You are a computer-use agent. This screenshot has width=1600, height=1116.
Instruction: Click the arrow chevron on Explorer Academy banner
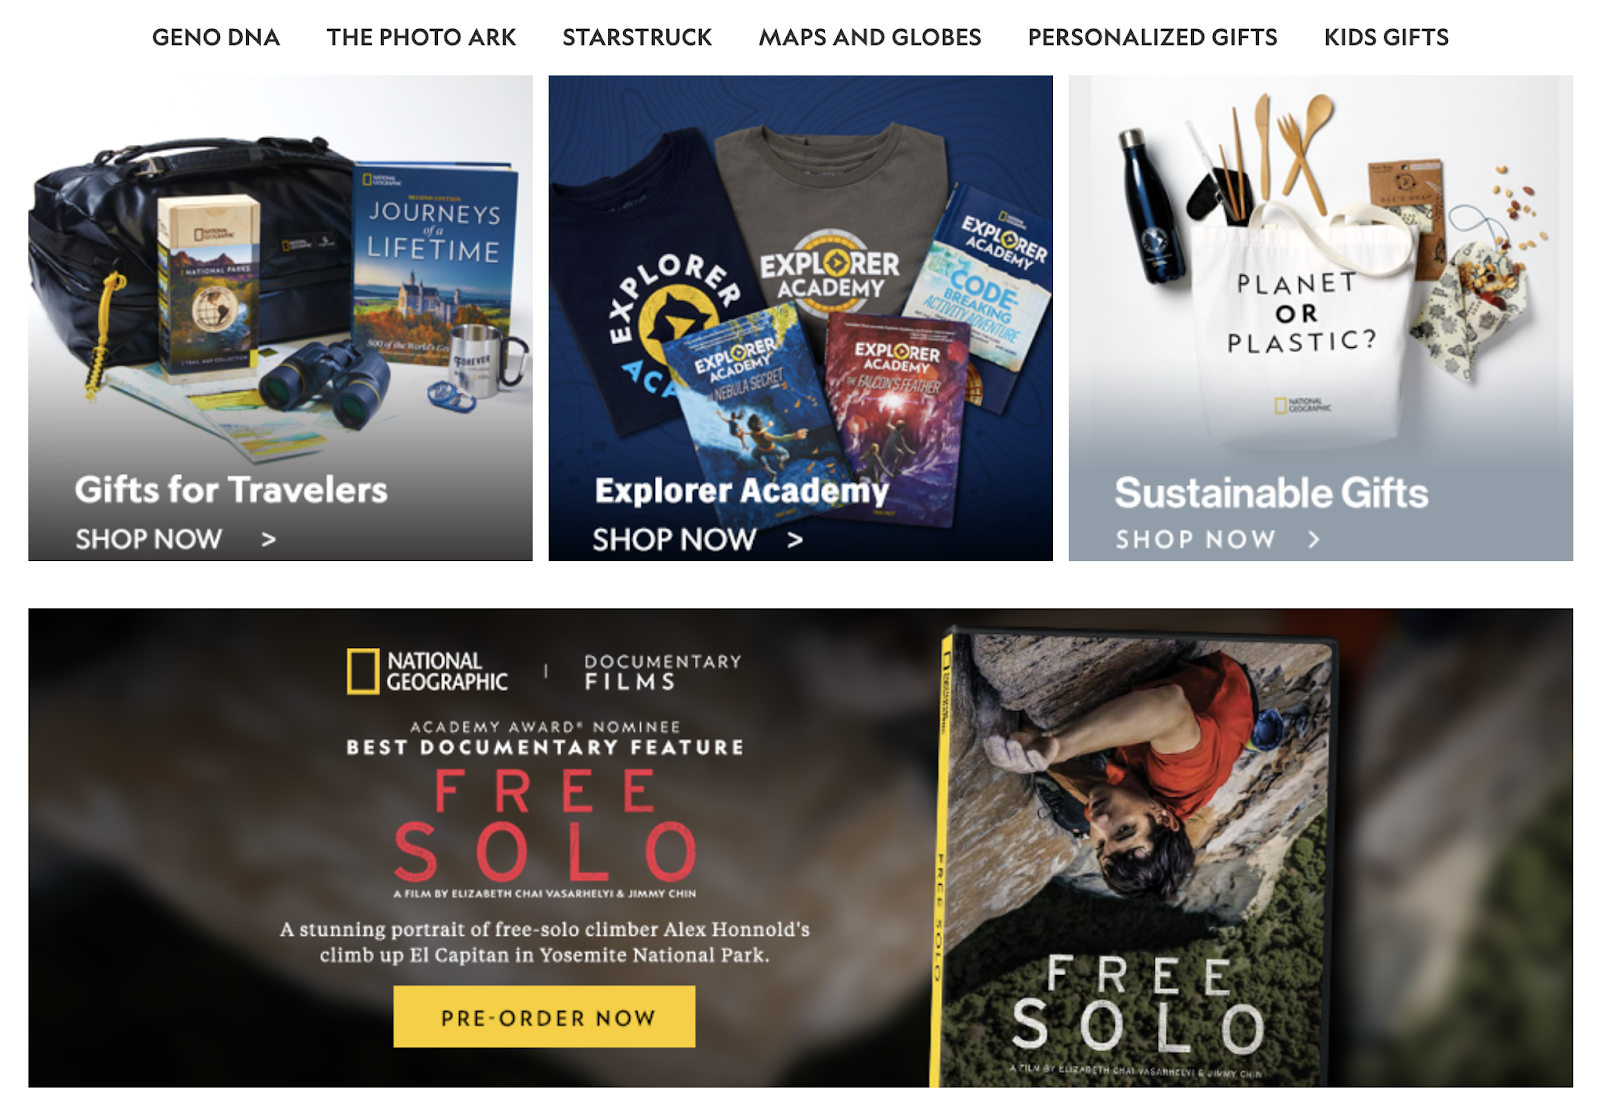click(x=795, y=540)
